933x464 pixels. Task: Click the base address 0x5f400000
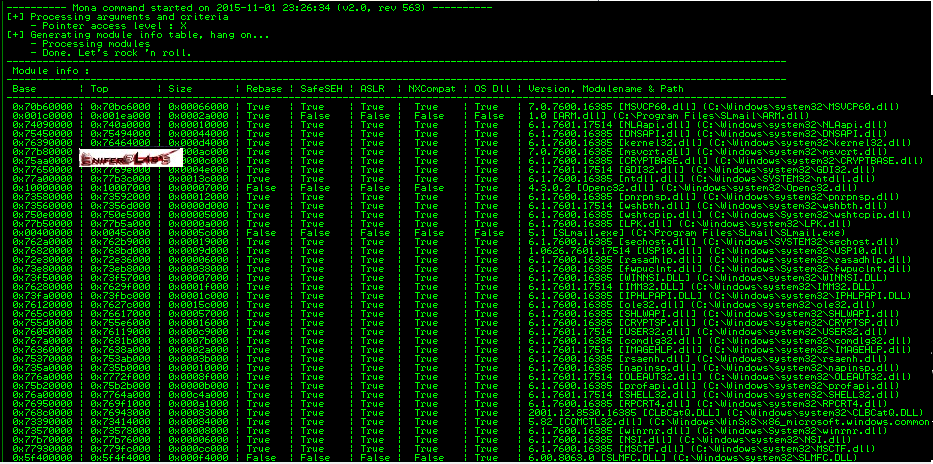(x=42, y=457)
